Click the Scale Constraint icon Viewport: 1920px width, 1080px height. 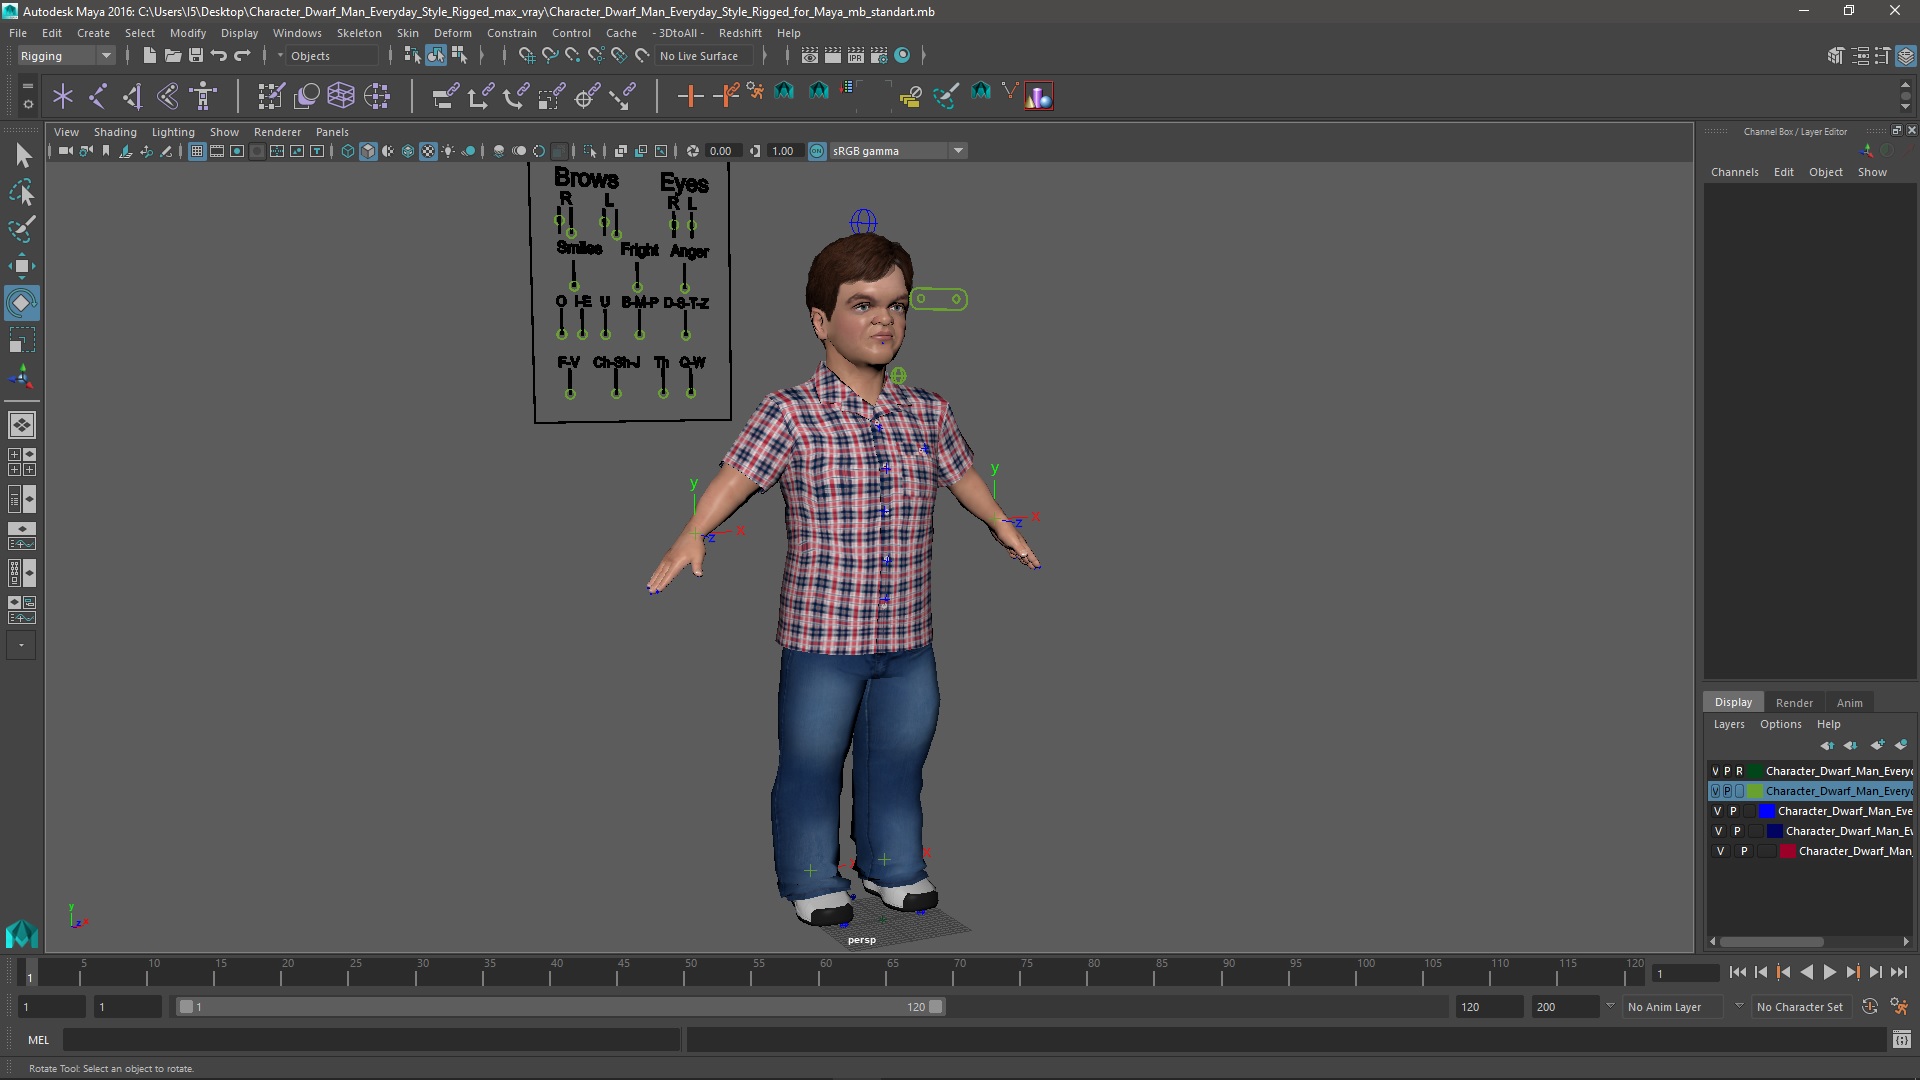pos(551,96)
